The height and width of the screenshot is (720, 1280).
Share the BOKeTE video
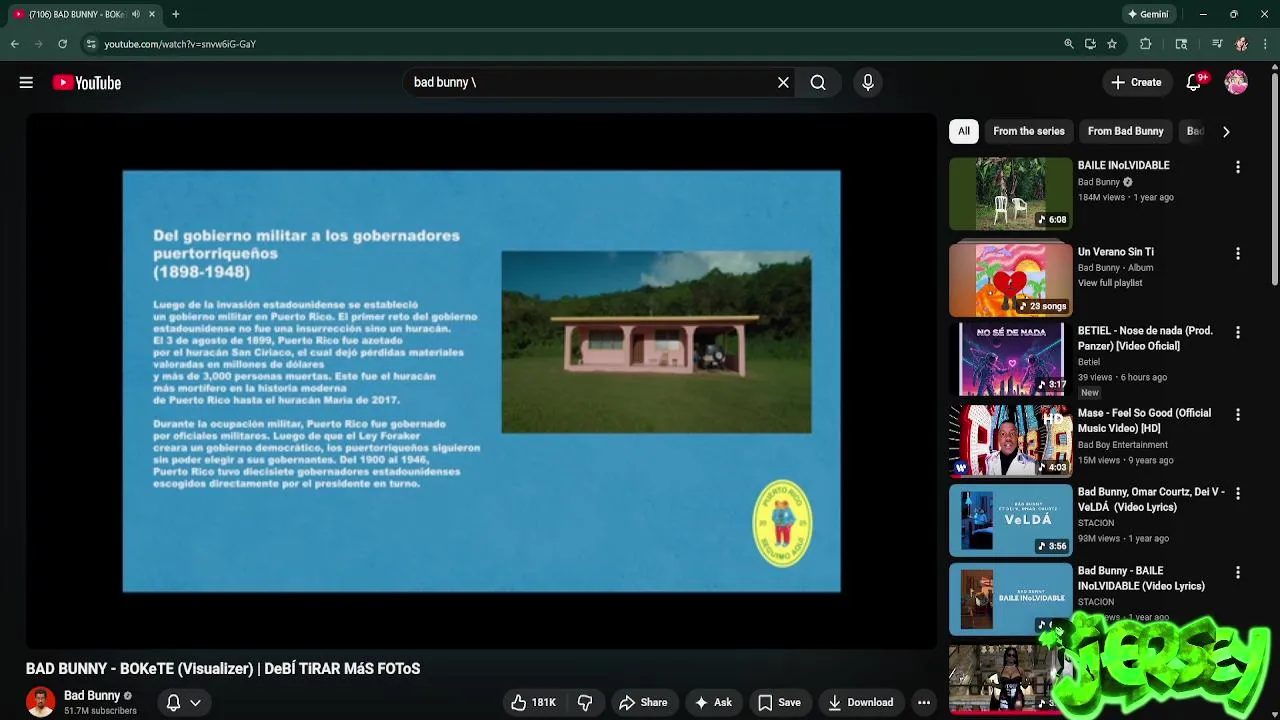(x=643, y=702)
